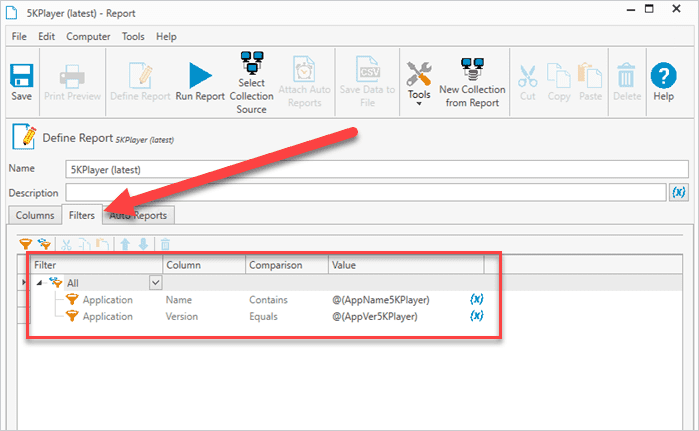699x431 pixels.
Task: Click the document icon in title bar
Action: (x=12, y=12)
